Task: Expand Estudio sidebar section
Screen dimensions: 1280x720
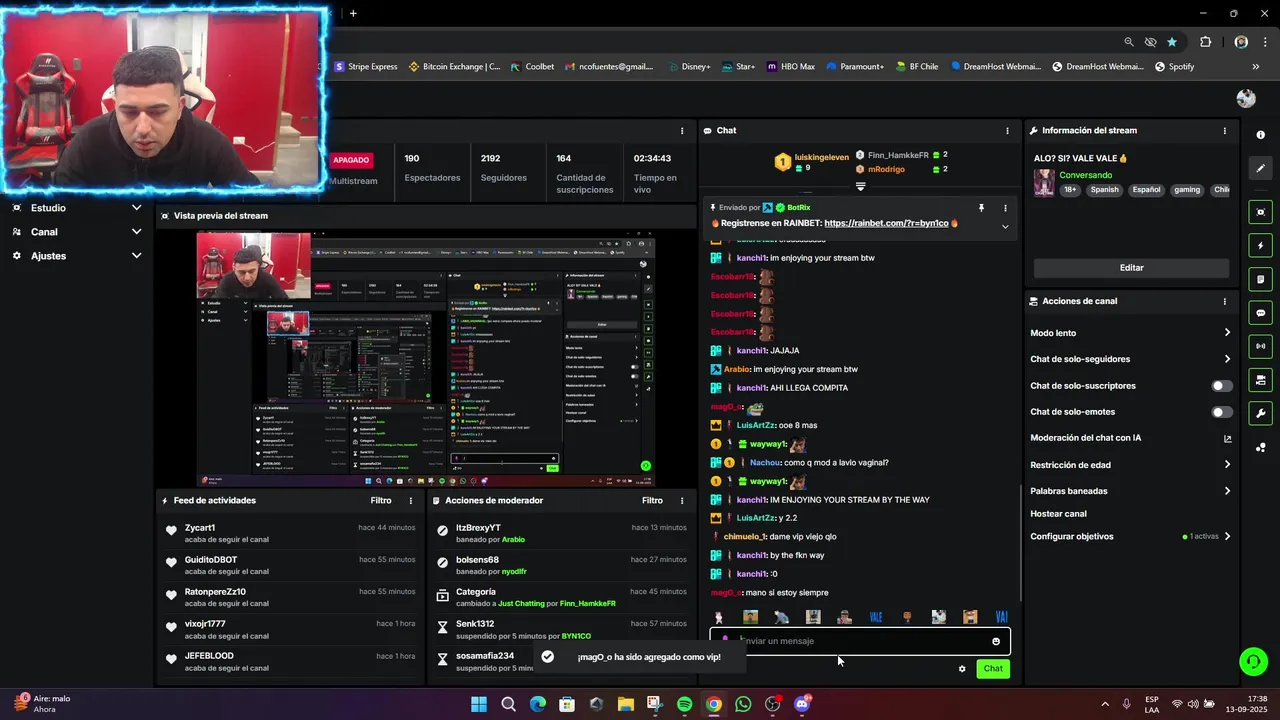Action: tap(76, 208)
